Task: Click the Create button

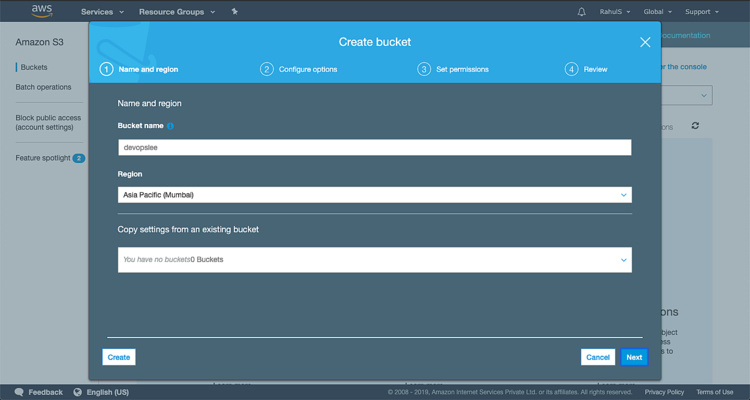Action: (x=118, y=357)
